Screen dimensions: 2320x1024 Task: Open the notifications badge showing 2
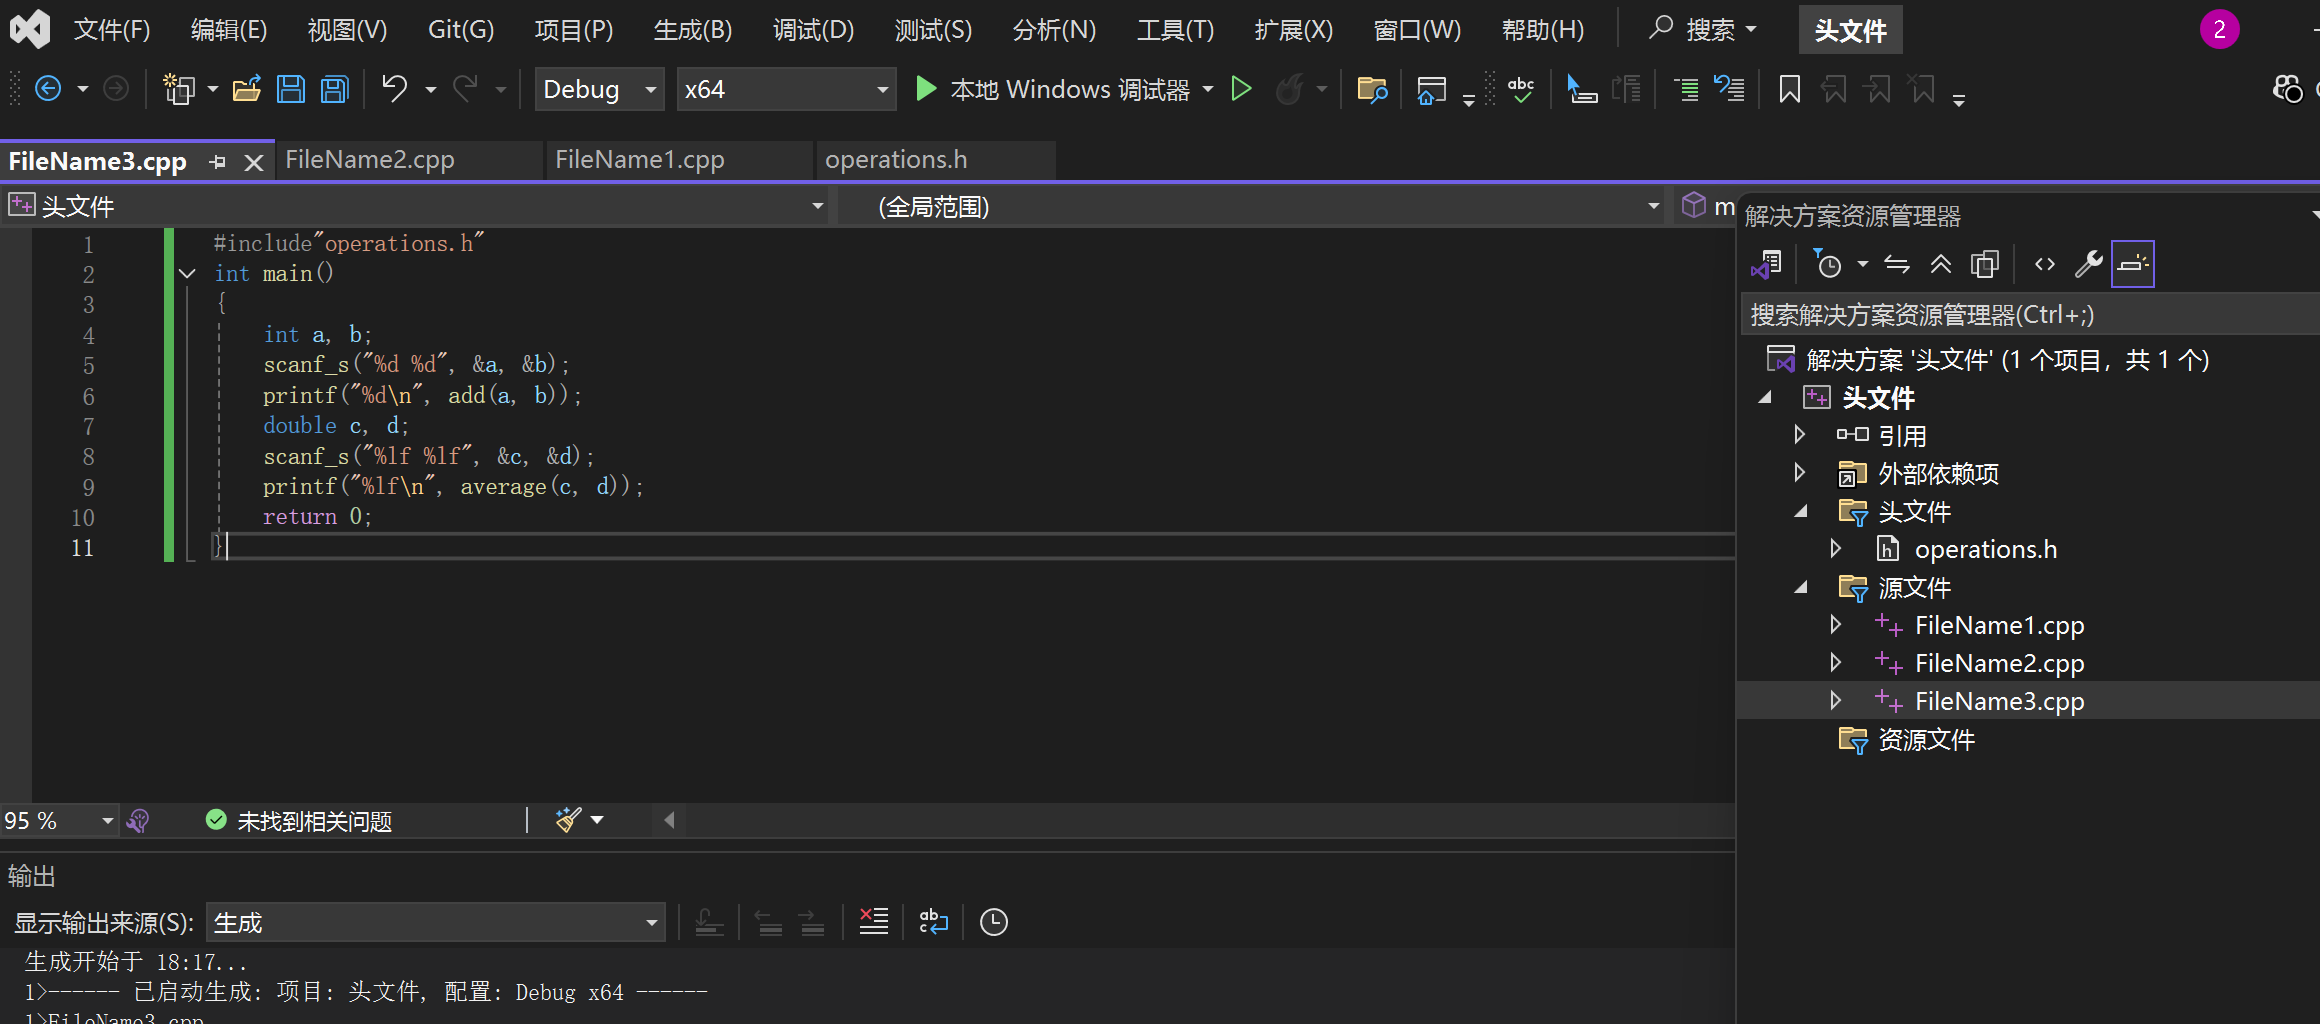click(2219, 29)
